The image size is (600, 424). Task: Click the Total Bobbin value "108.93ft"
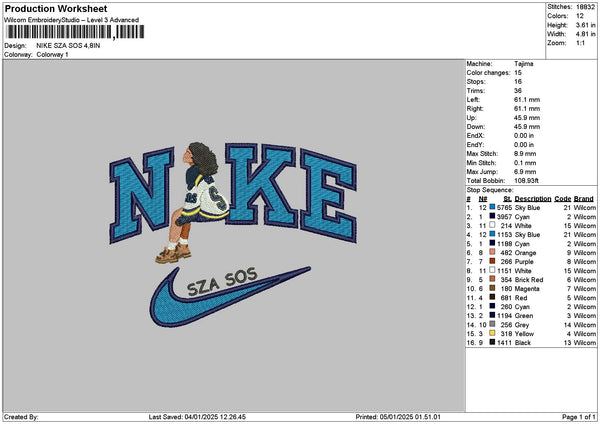click(526, 181)
